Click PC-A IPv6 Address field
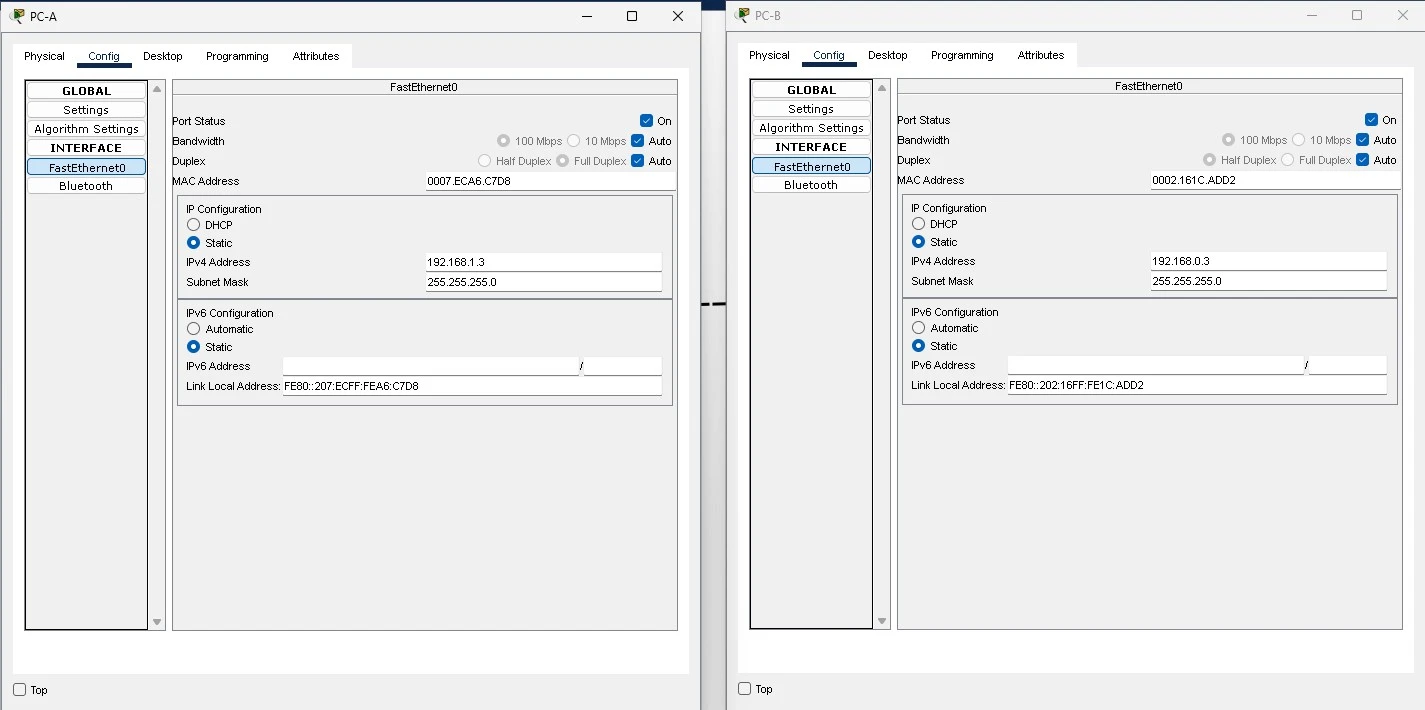 (431, 366)
